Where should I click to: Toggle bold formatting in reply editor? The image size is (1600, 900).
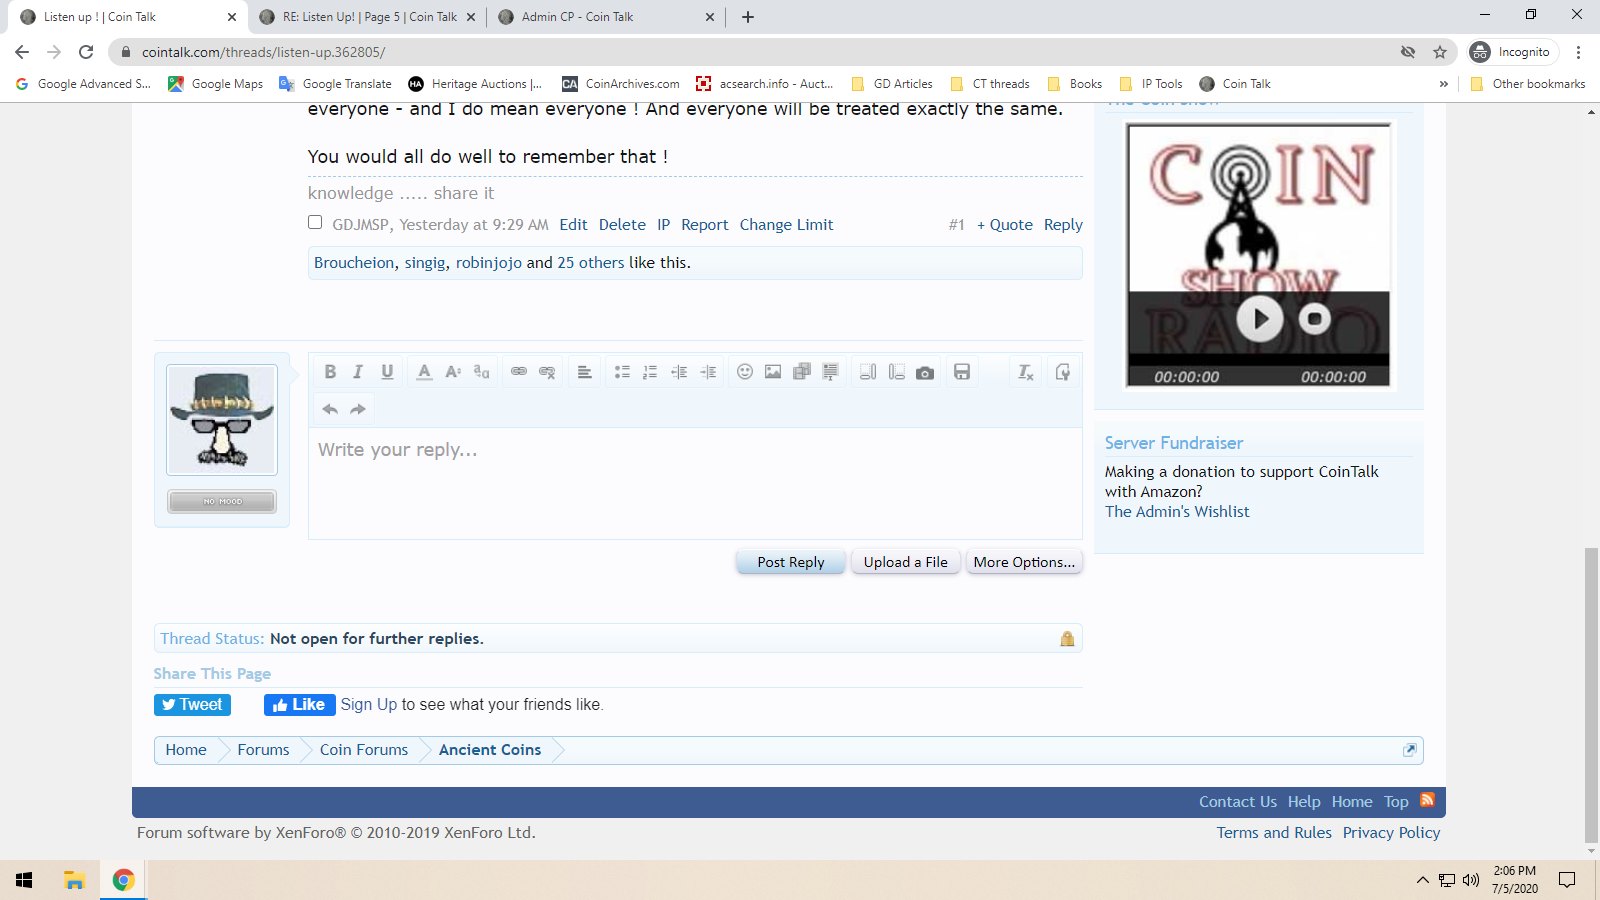click(330, 372)
